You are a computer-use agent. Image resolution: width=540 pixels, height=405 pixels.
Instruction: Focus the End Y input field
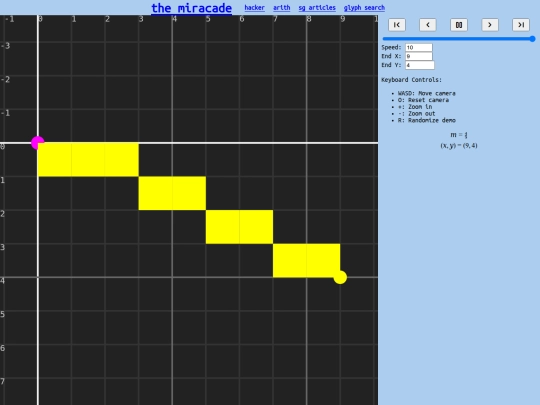[x=420, y=65]
